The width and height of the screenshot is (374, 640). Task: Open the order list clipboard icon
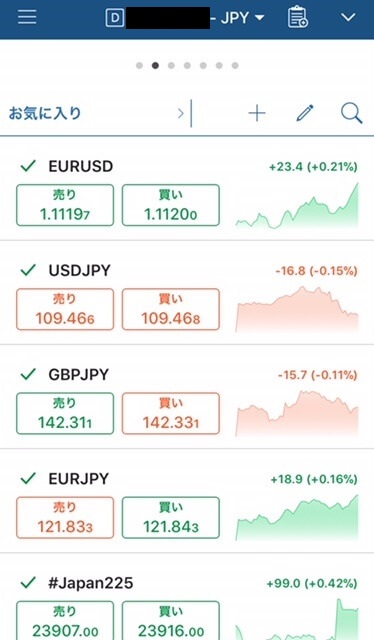click(297, 17)
